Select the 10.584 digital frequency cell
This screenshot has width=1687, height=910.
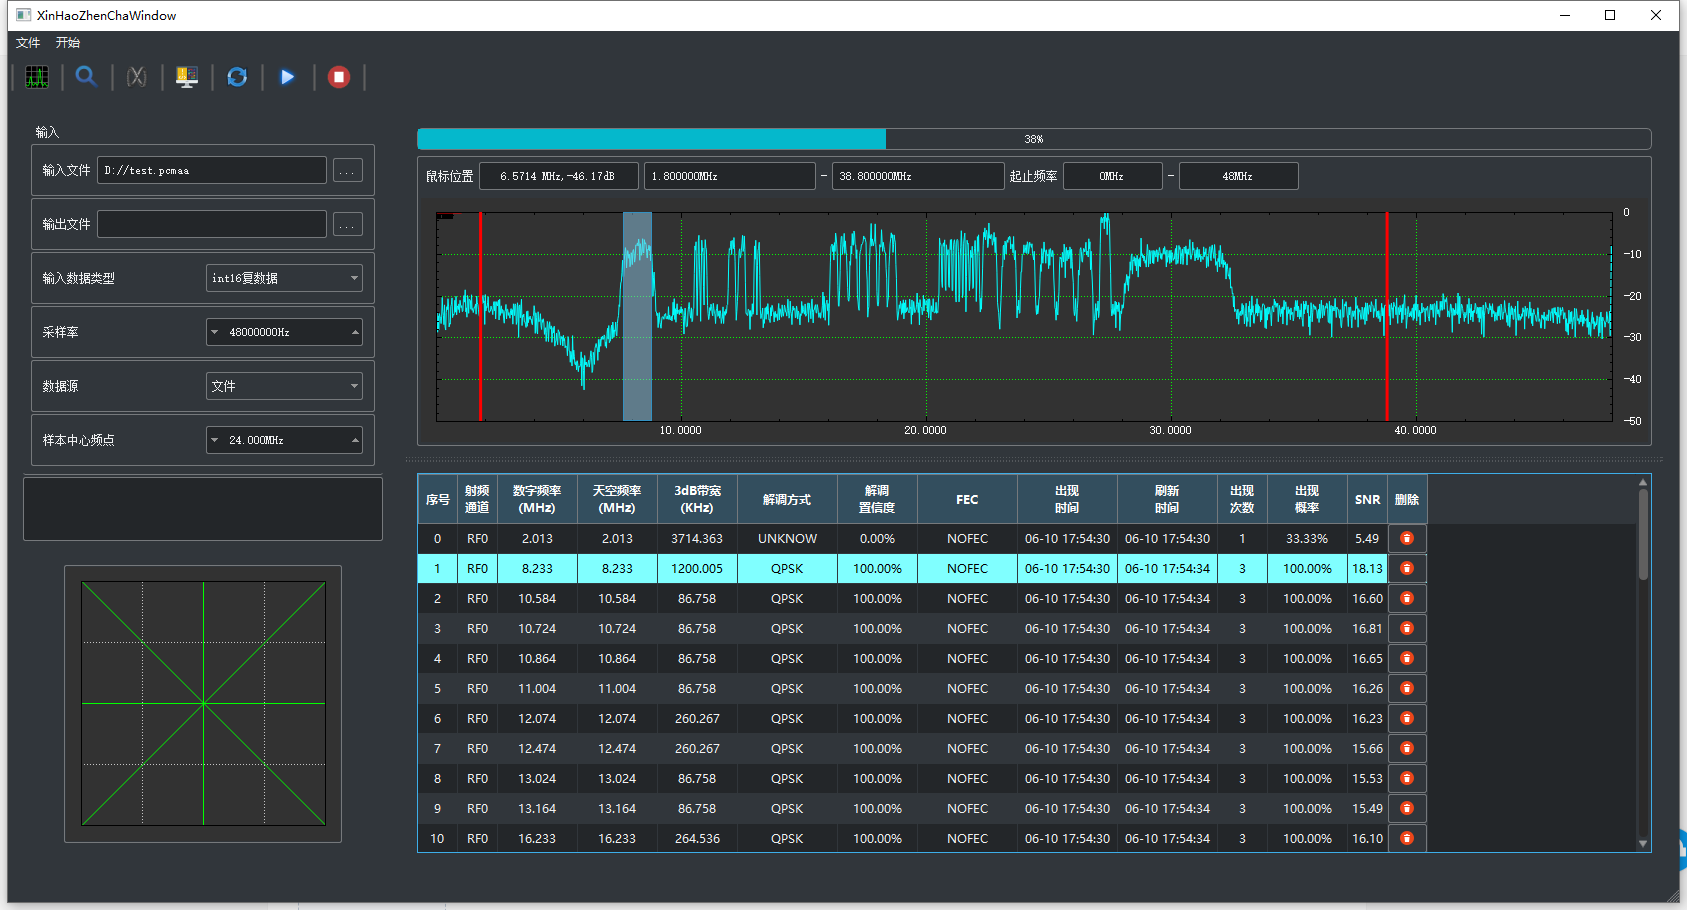pyautogui.click(x=537, y=598)
